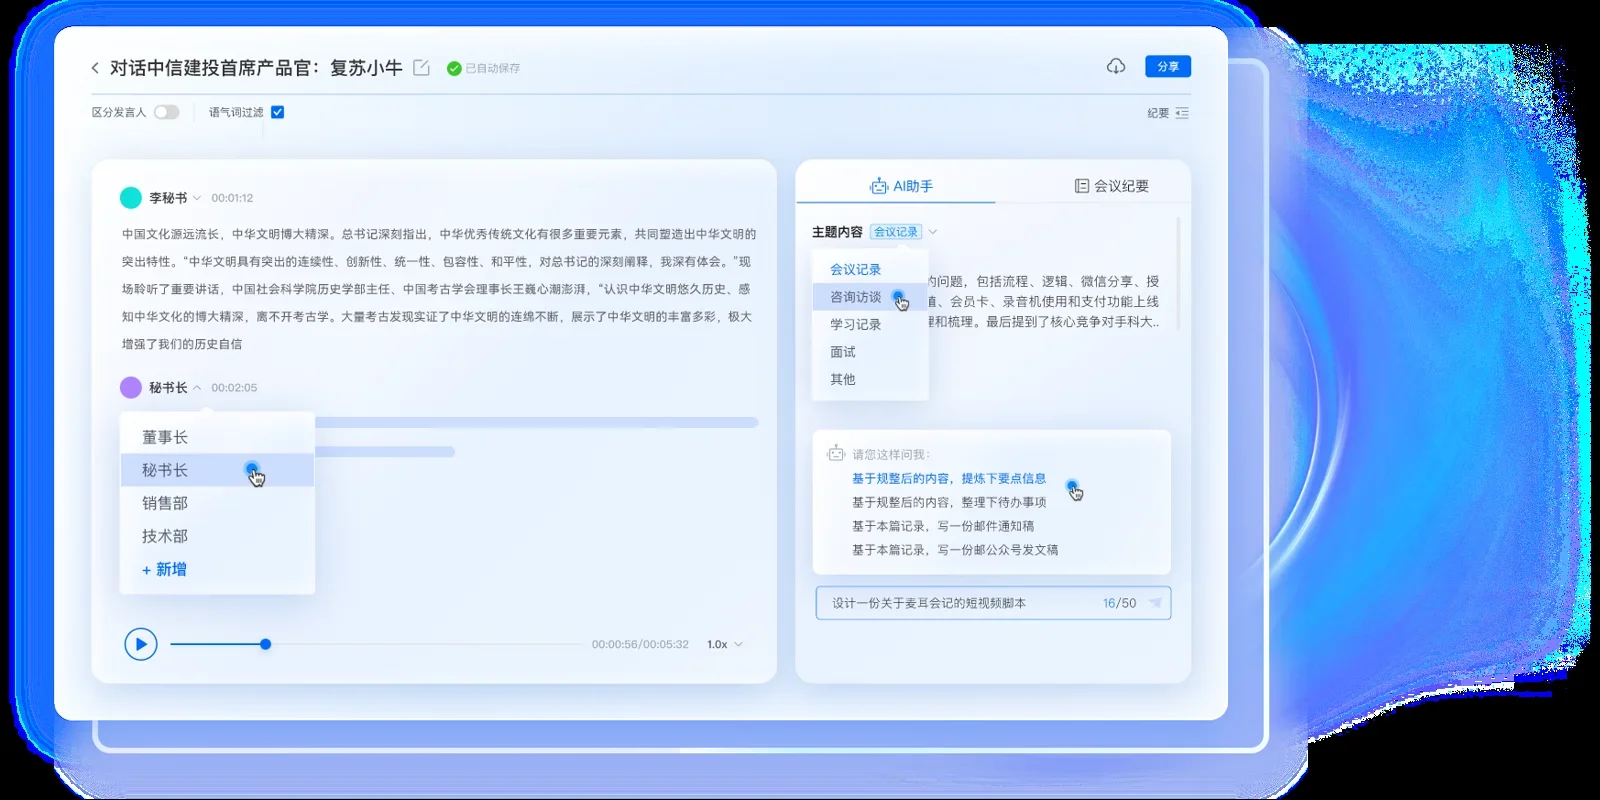Uncheck the 语气词过滤 checkbox
The height and width of the screenshot is (800, 1600).
(x=278, y=112)
